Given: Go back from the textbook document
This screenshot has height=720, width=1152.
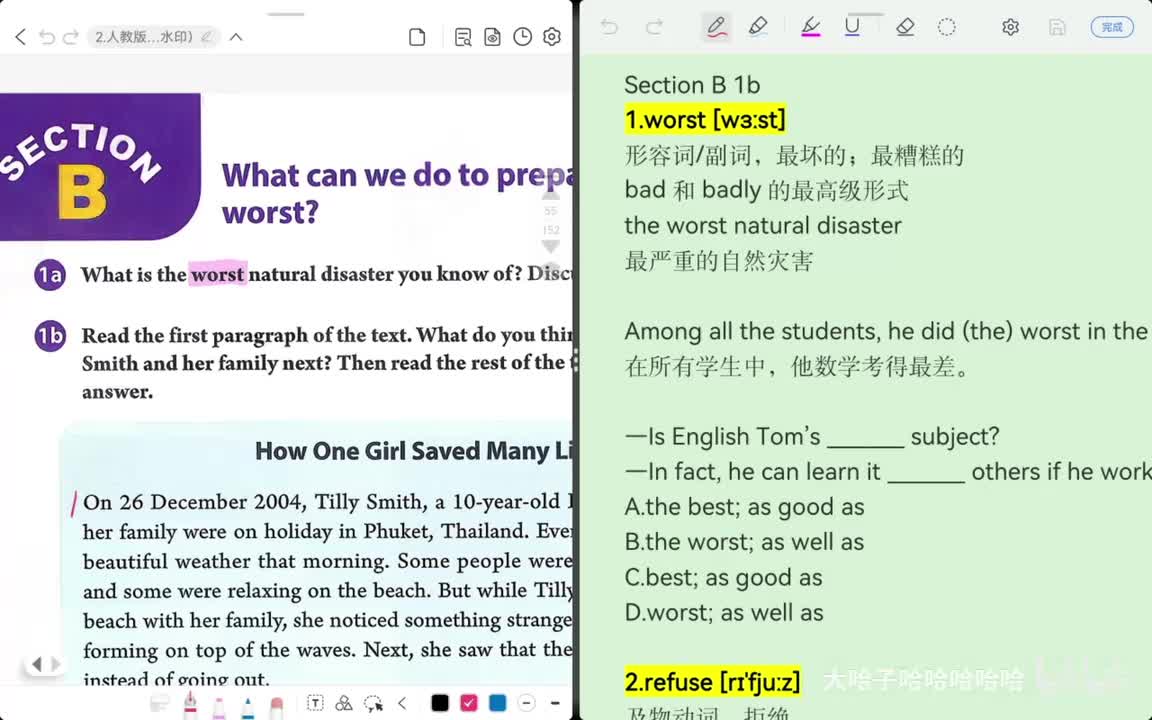Looking at the screenshot, I should (x=21, y=37).
